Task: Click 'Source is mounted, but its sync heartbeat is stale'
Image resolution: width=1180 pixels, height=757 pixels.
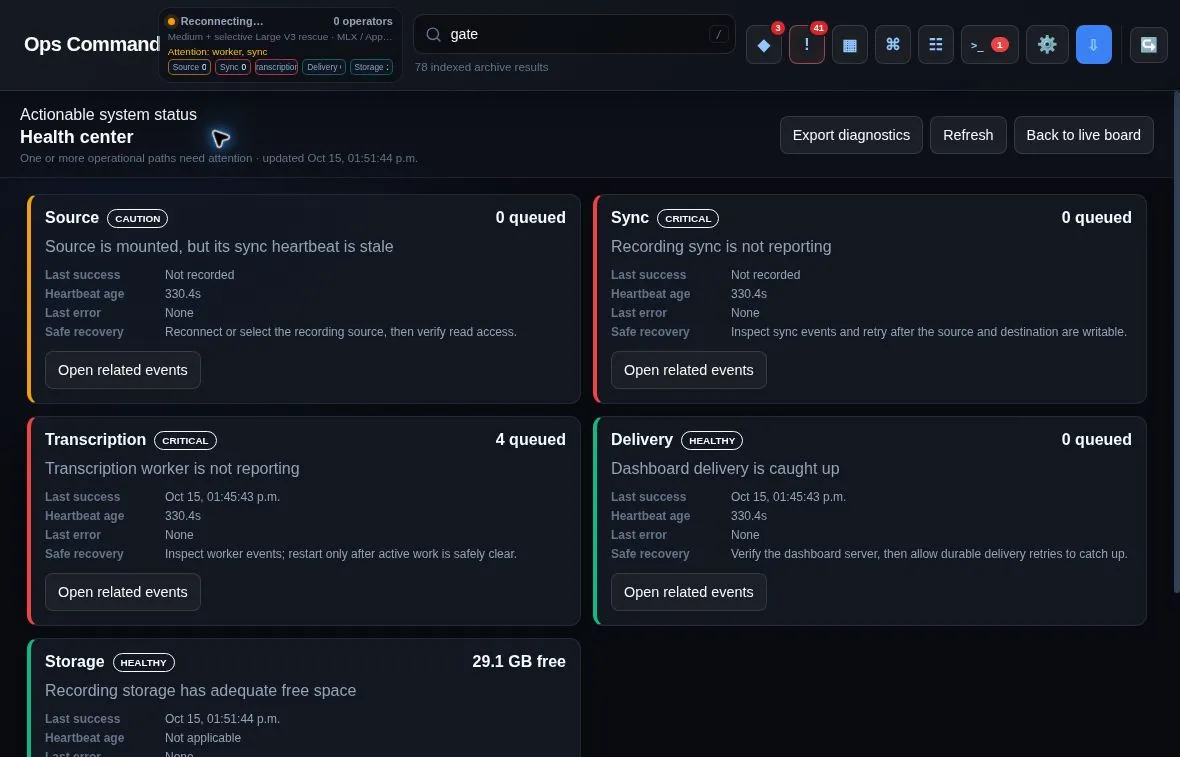Action: tap(219, 246)
